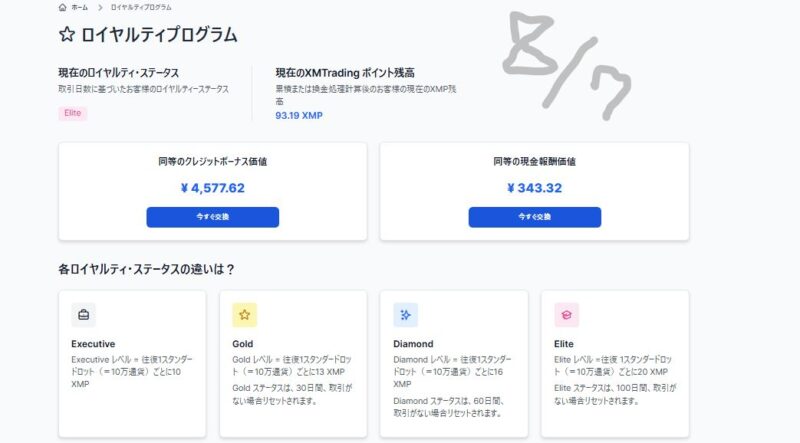Click the Elite graduation cap icon

tap(566, 315)
